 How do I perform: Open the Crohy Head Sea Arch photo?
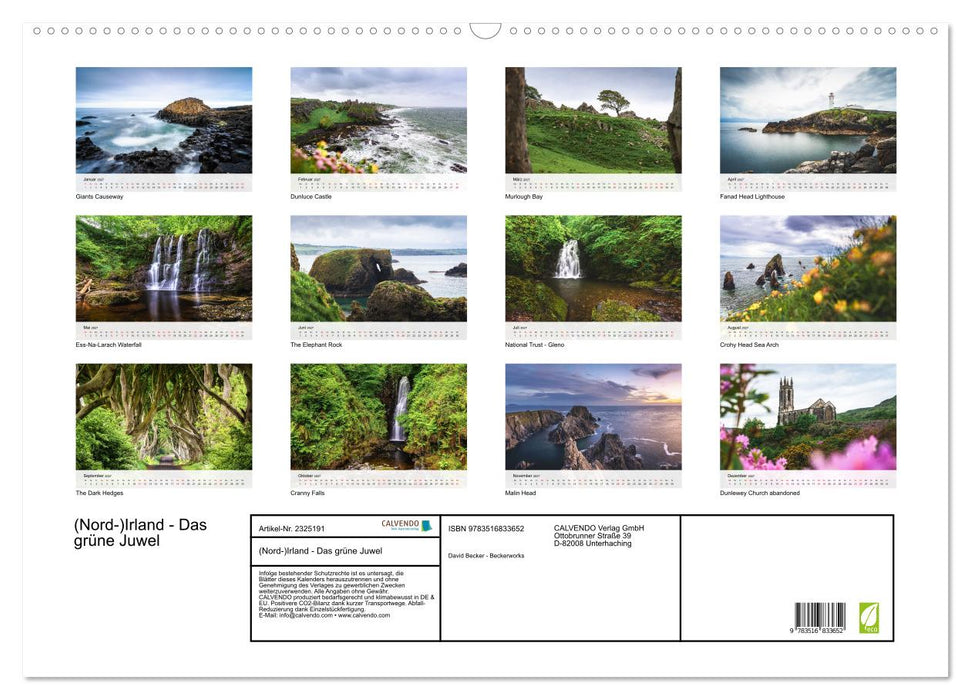(808, 268)
